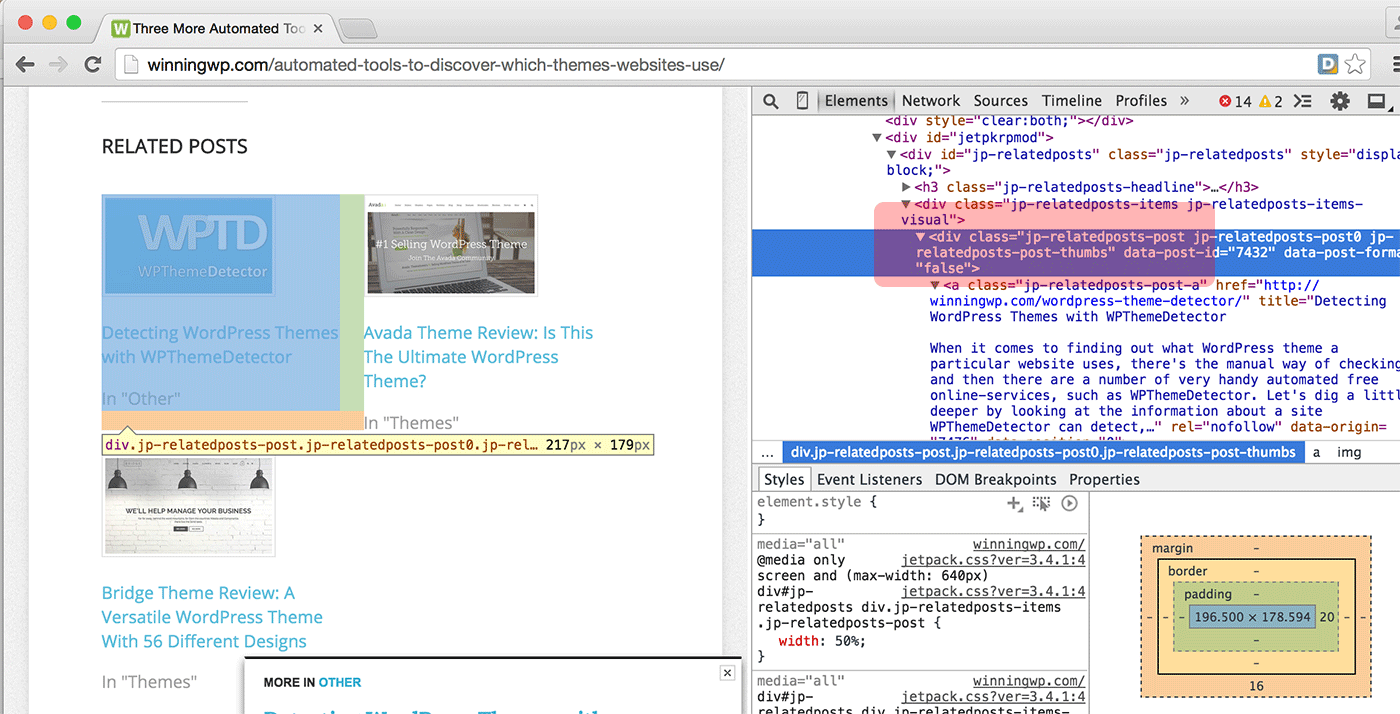Collapse the selected jp-relatedposts-post0 div node
This screenshot has height=714, width=1400.
tap(921, 237)
